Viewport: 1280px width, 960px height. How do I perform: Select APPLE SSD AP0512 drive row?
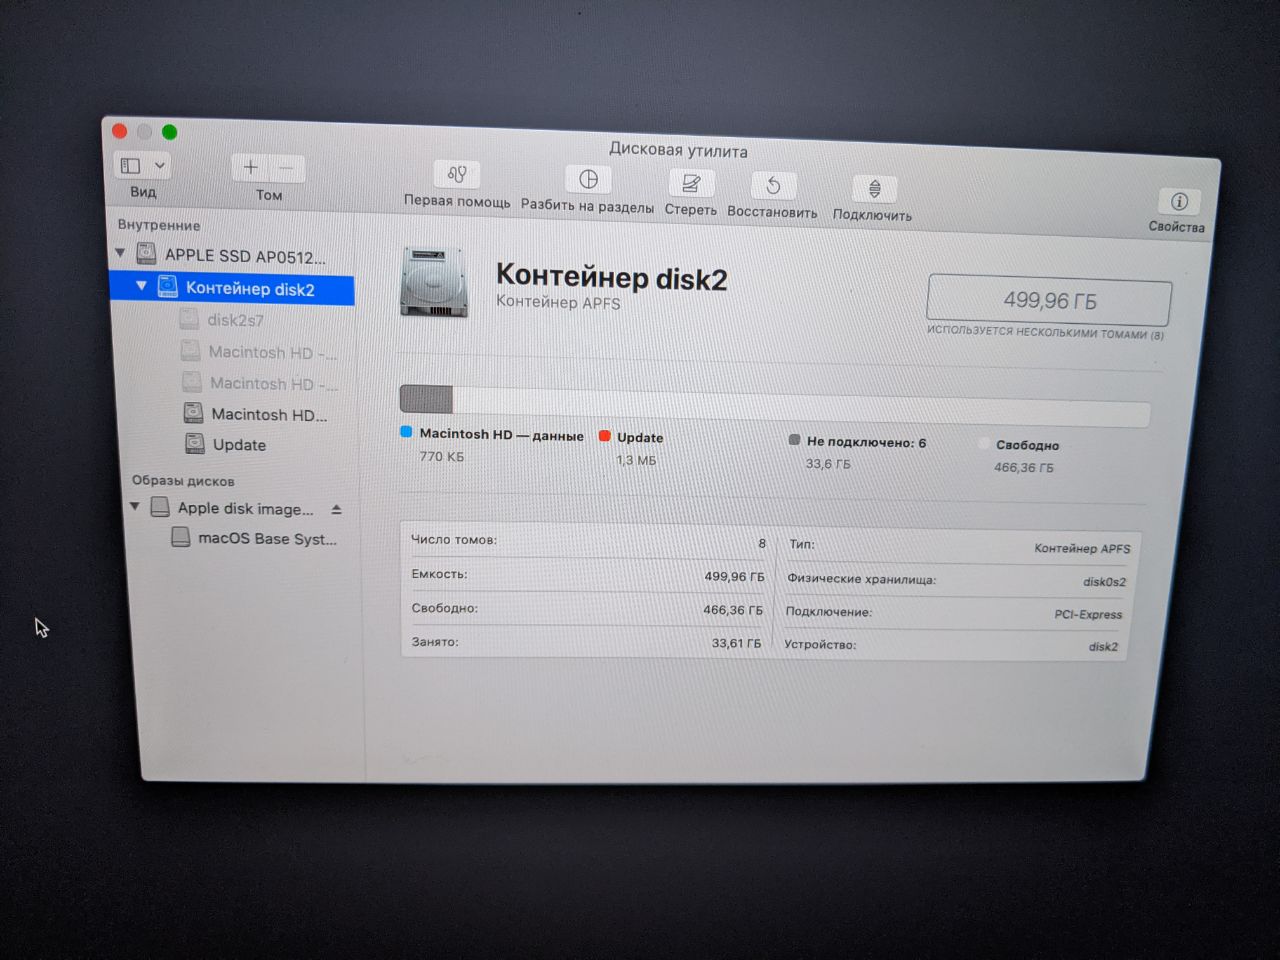point(232,255)
